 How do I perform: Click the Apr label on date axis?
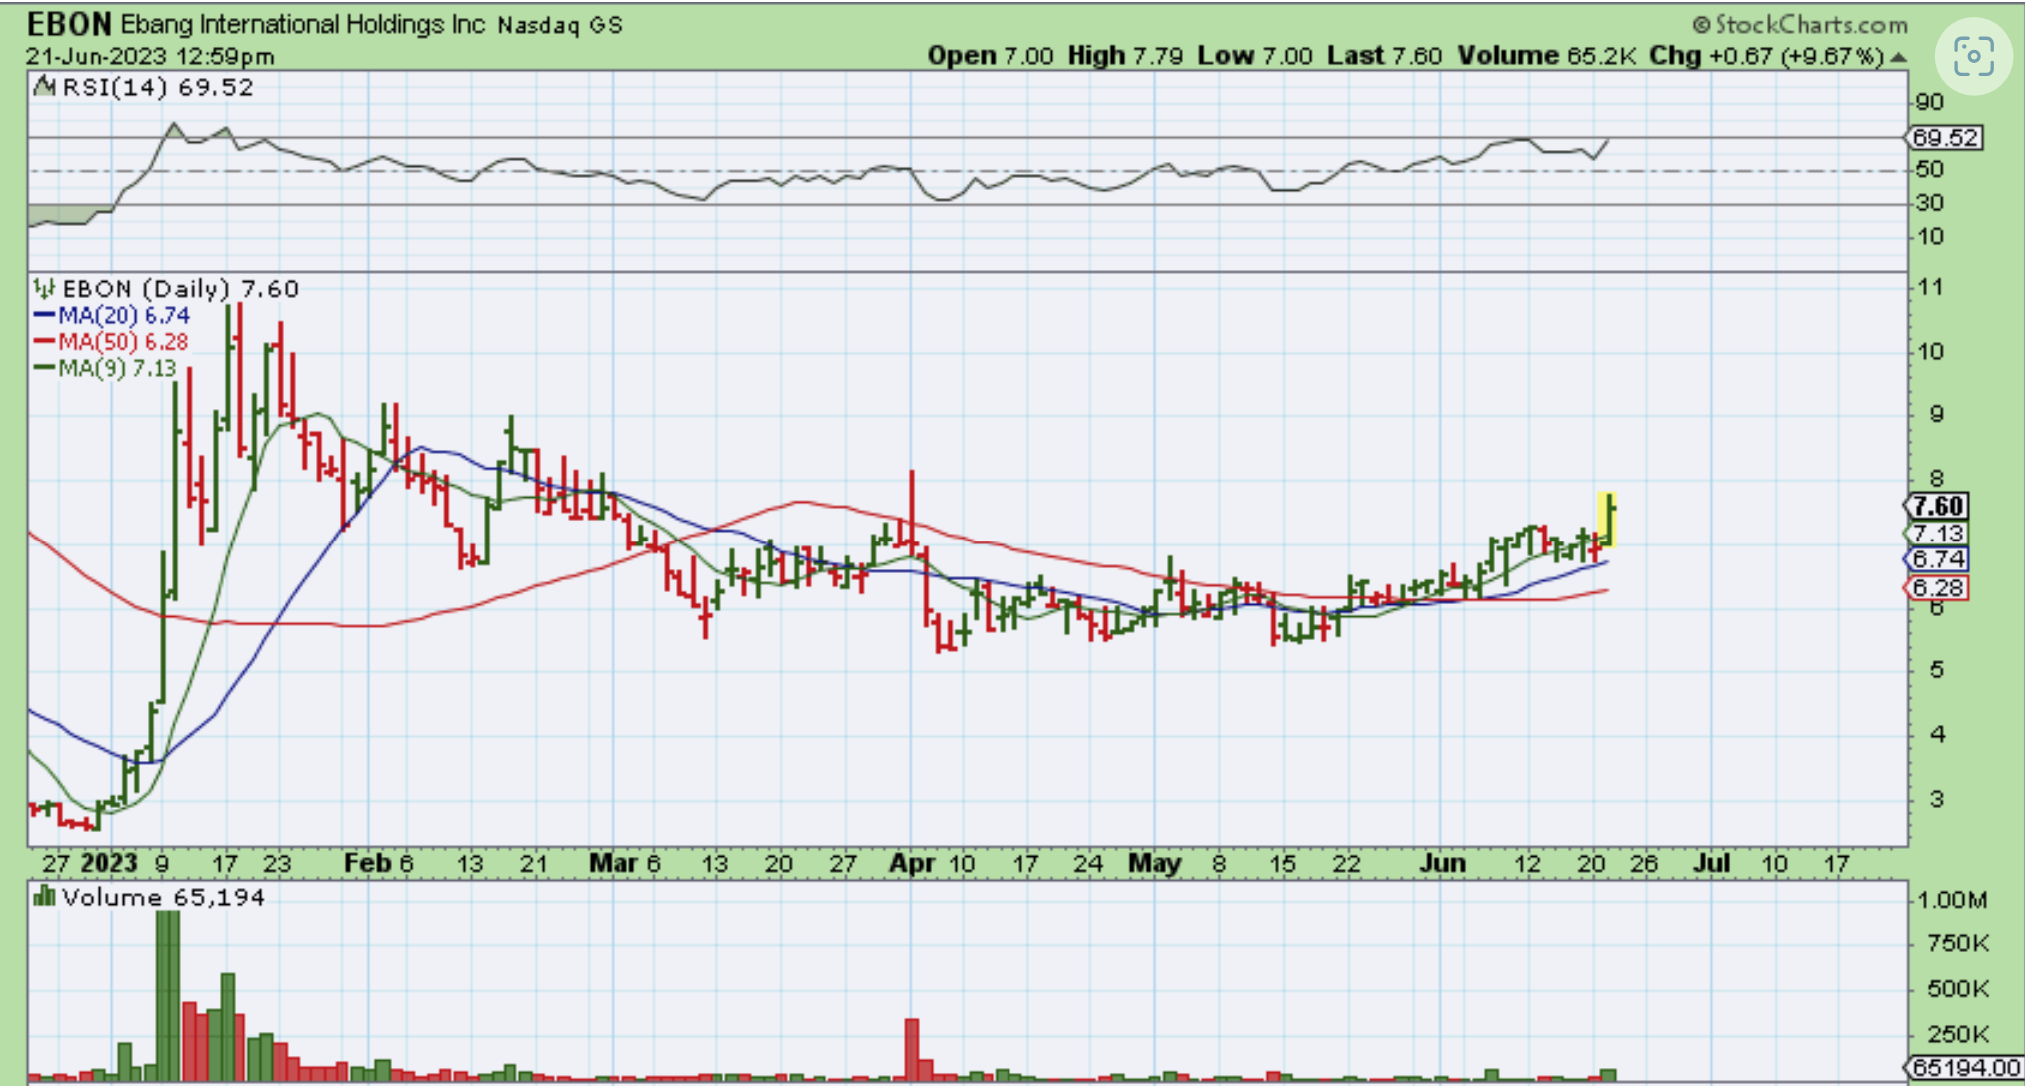coord(911,863)
